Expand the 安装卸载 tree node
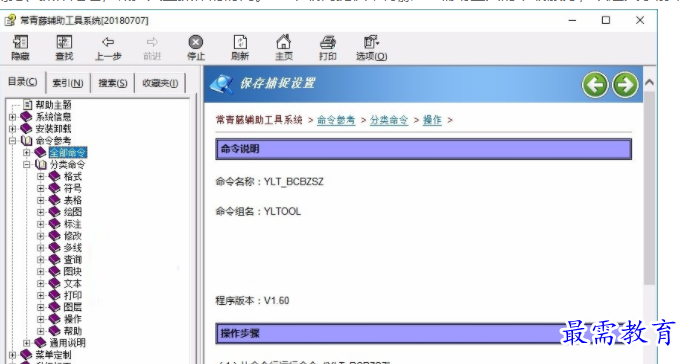Screen dimensions: 684x364 13,129
